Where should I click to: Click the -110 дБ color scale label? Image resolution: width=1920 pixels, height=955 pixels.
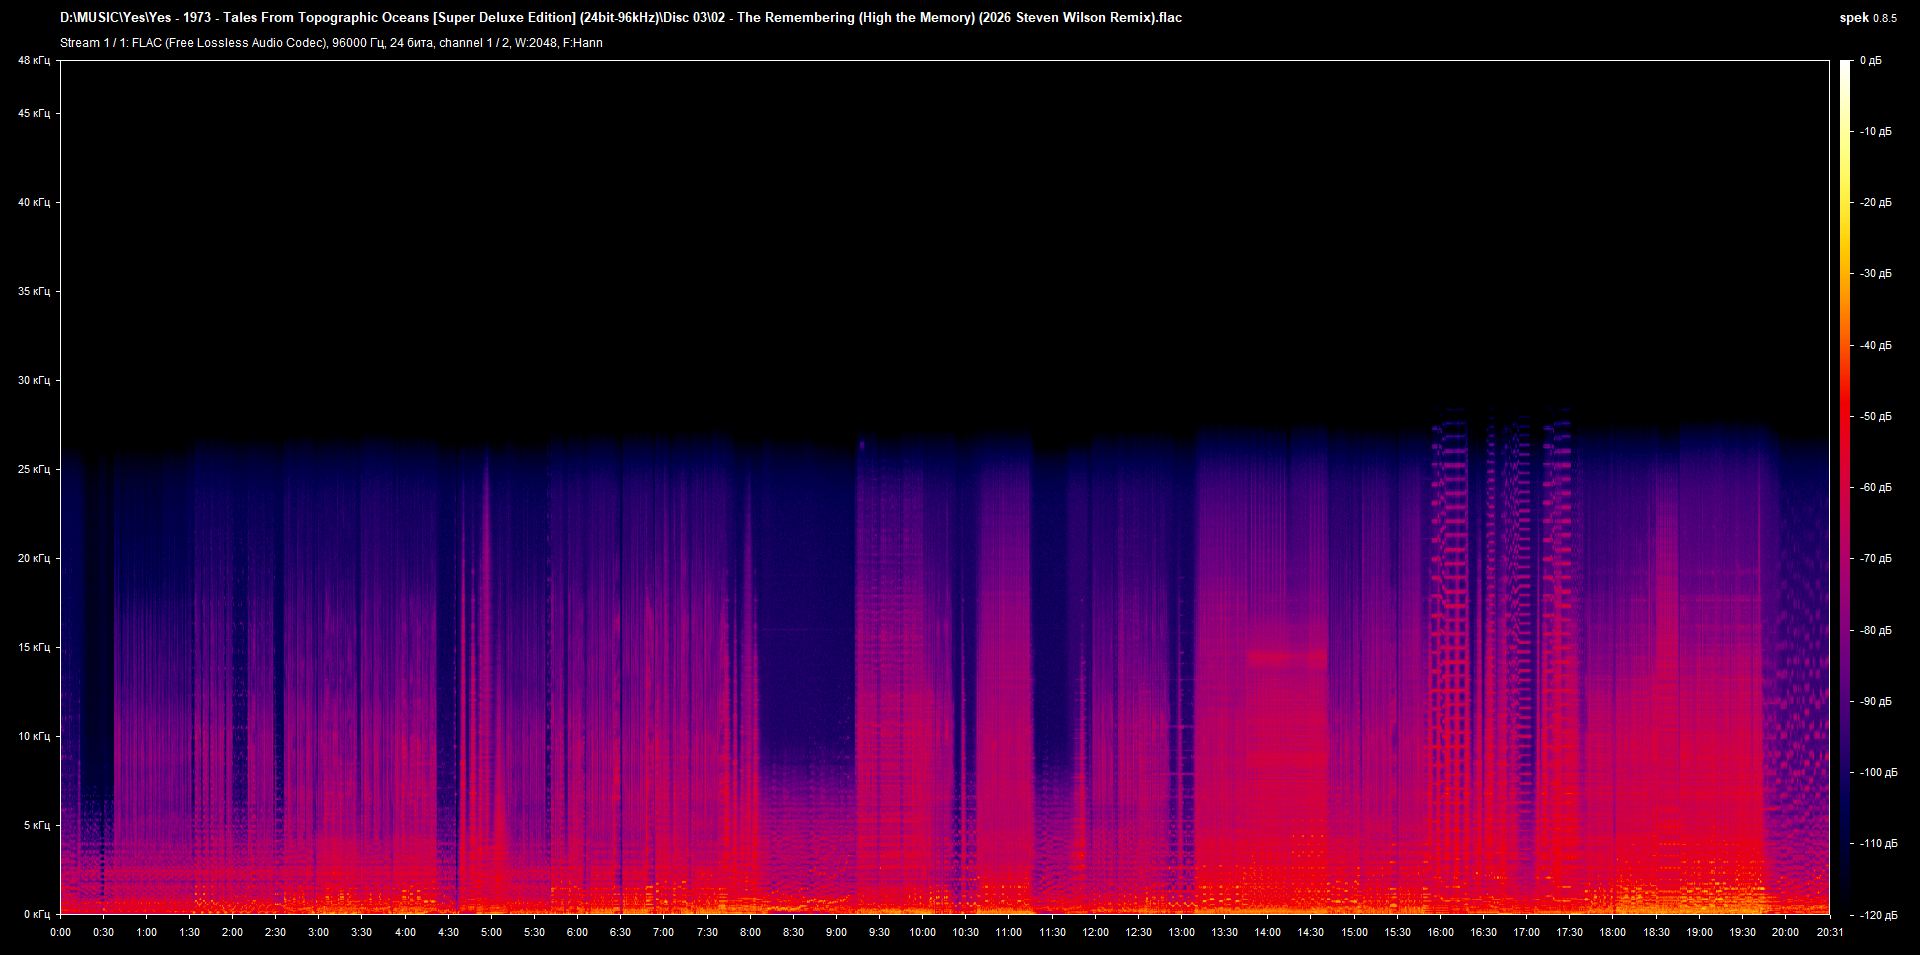pos(1878,844)
